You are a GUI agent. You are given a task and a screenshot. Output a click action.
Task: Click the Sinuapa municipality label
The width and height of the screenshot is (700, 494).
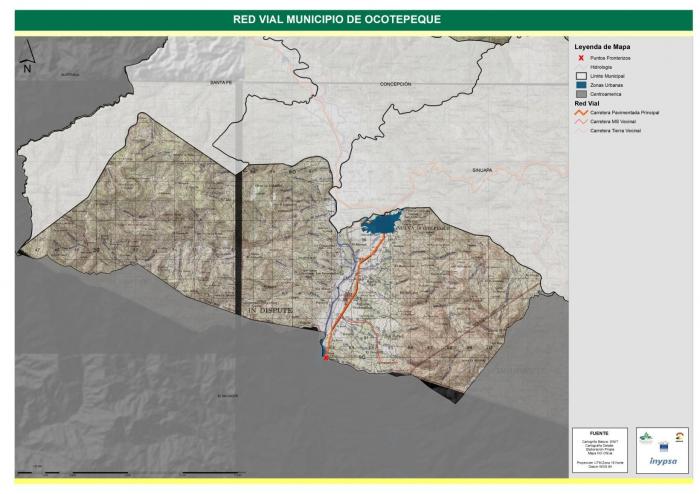click(483, 171)
